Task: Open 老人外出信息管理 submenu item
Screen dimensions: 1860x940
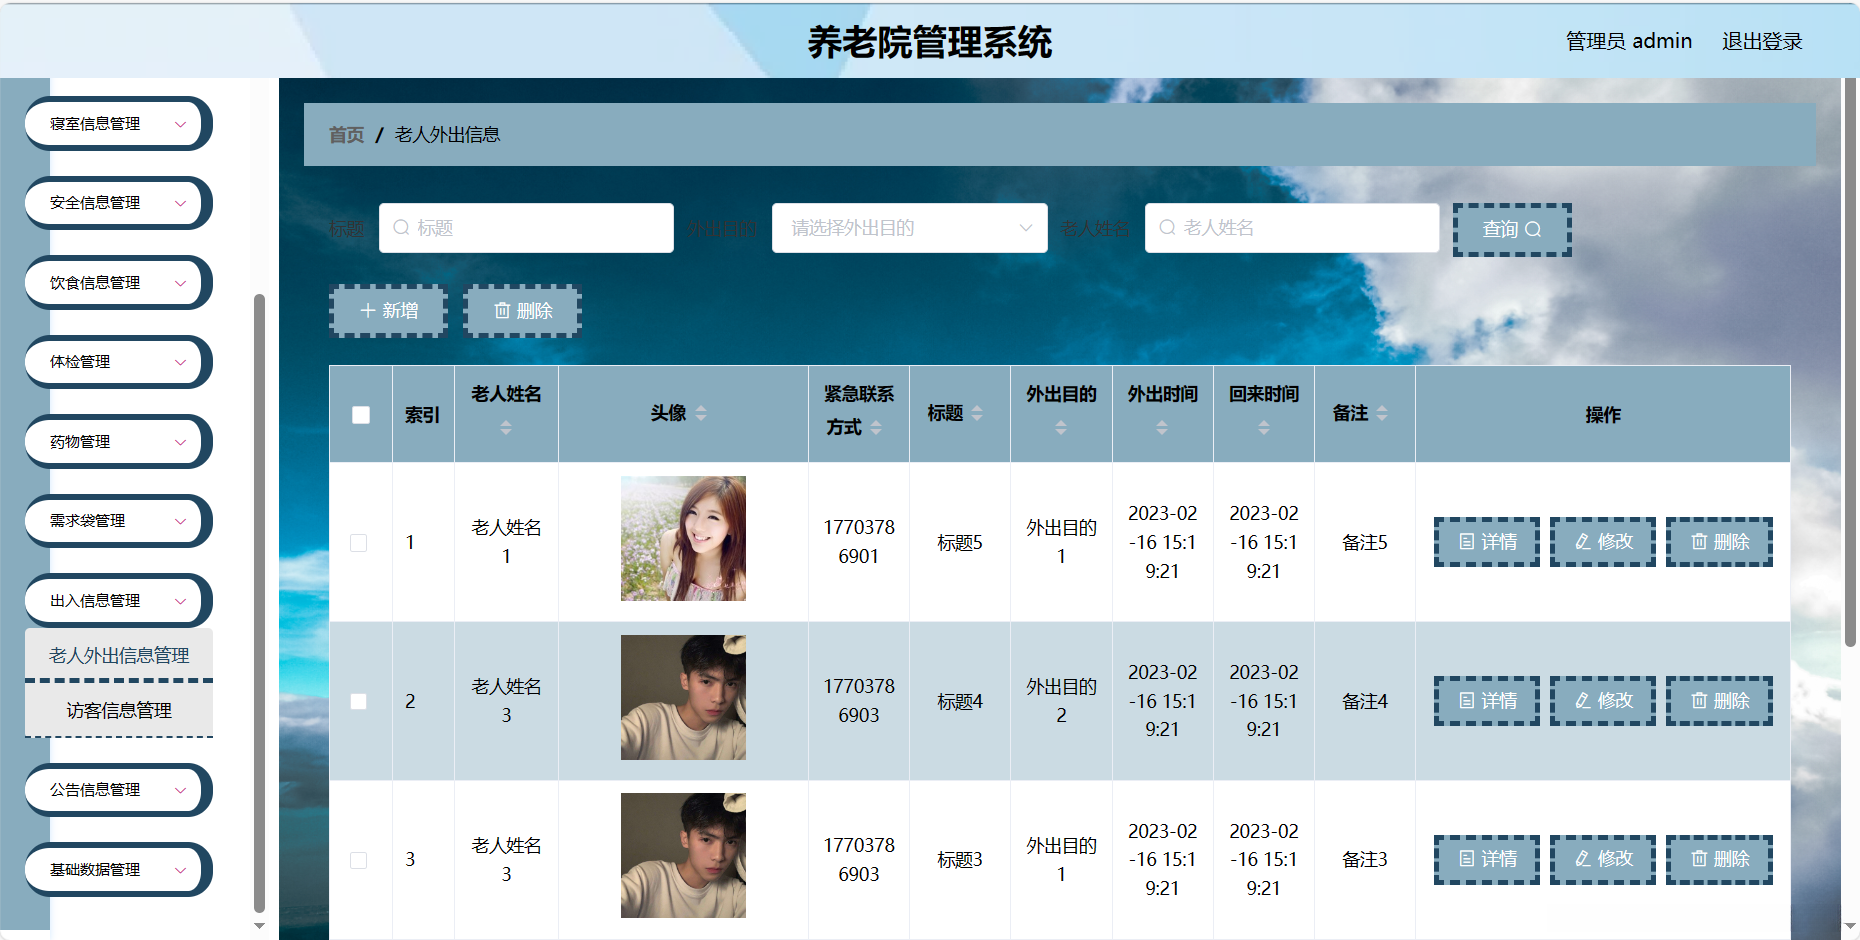Action: (x=119, y=656)
